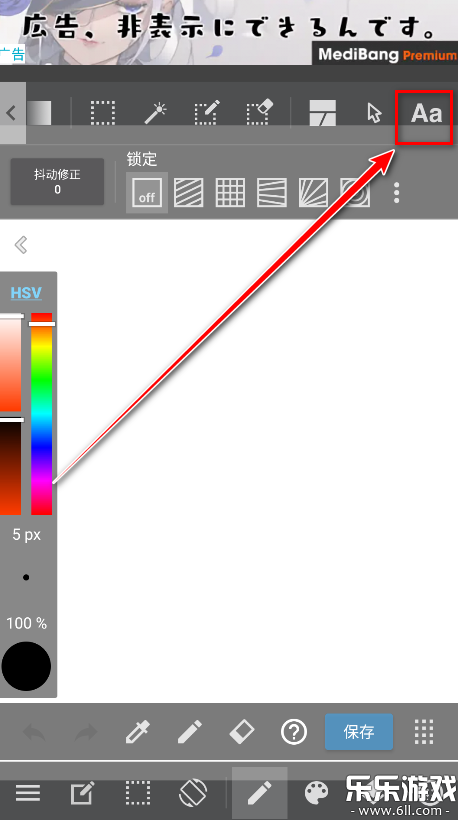Viewport: 458px width, 820px height.
Task: Select the arrow operation tool
Action: tap(374, 113)
